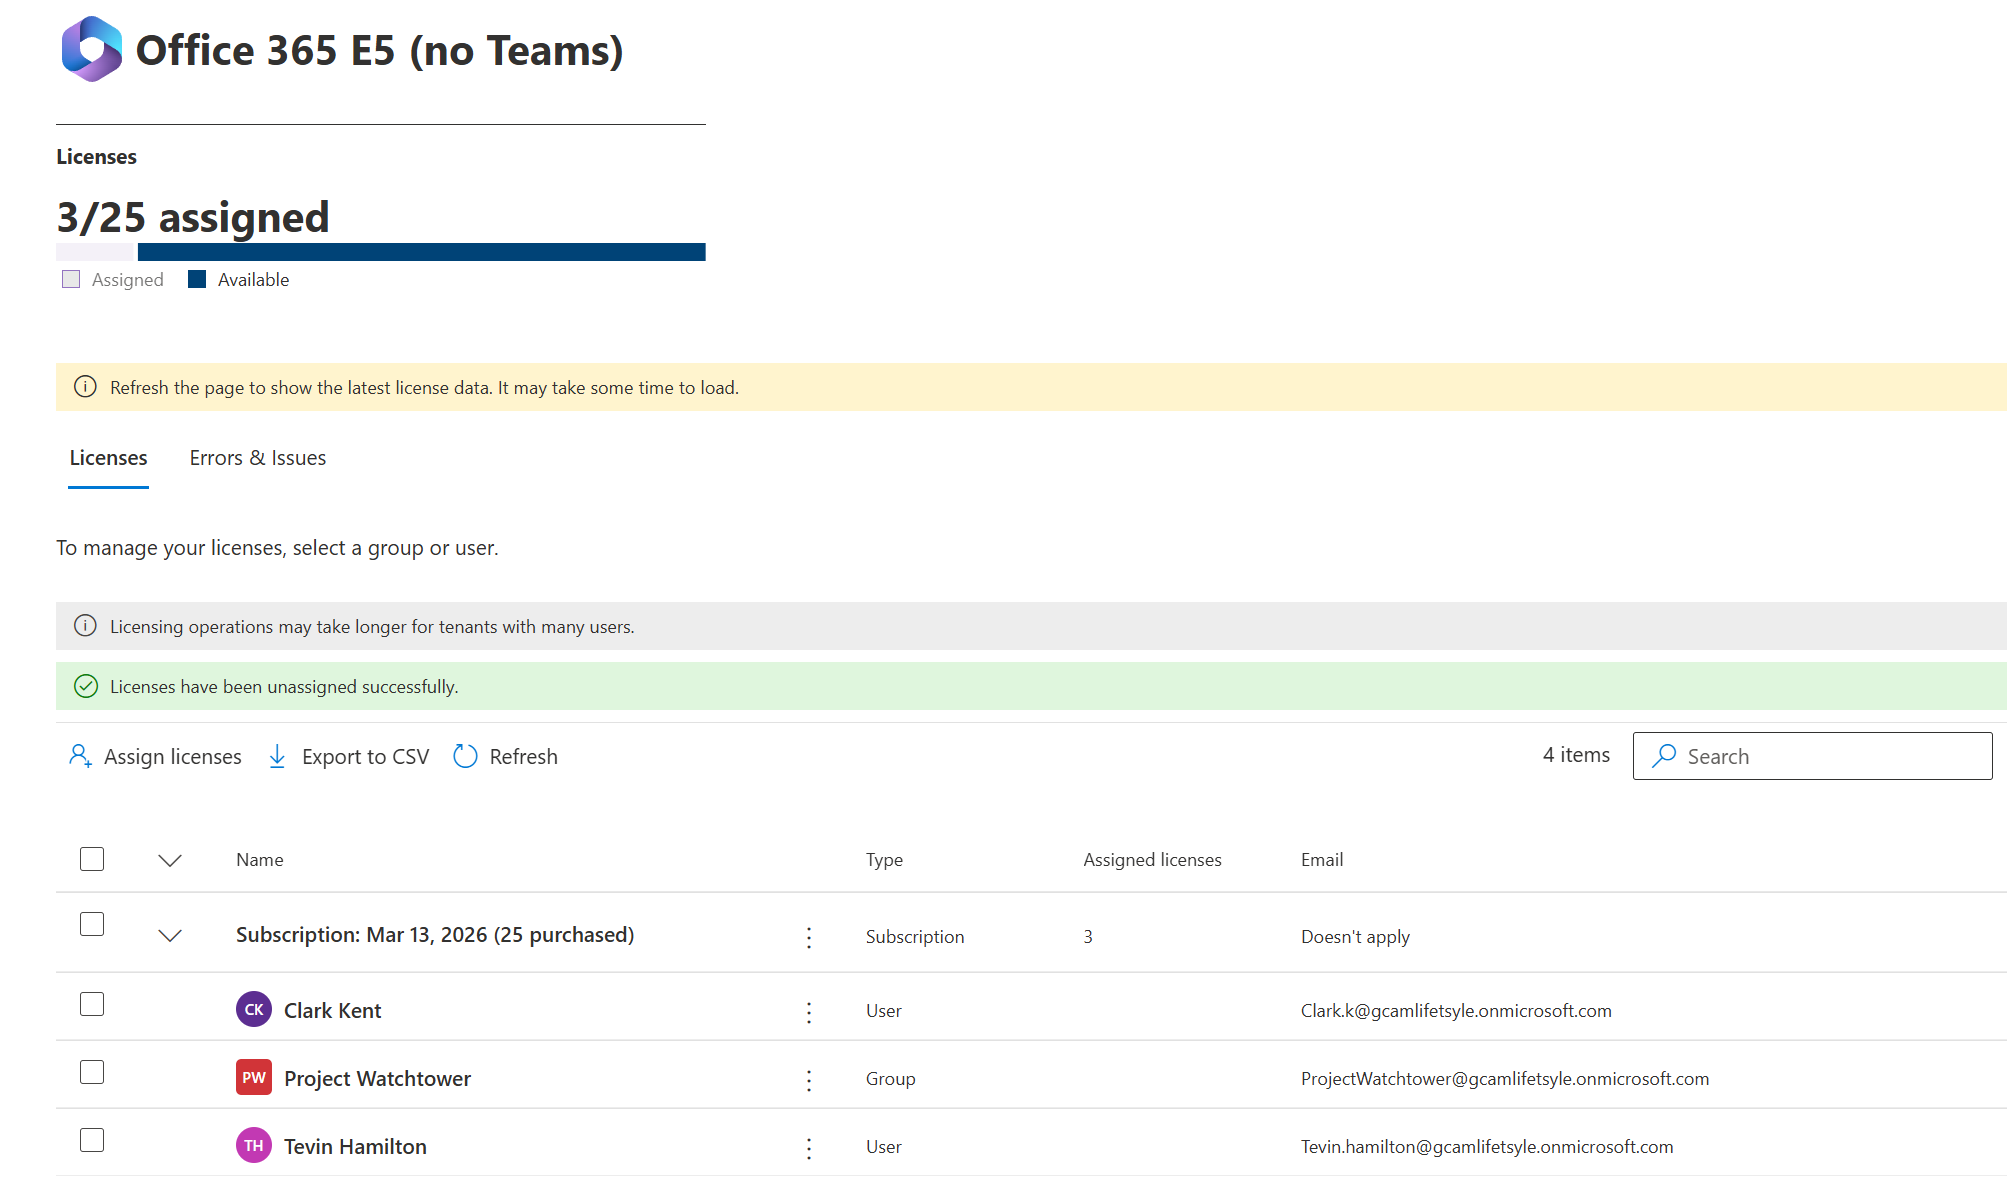Focus the Search input field
This screenshot has height=1193, width=2007.
1830,756
